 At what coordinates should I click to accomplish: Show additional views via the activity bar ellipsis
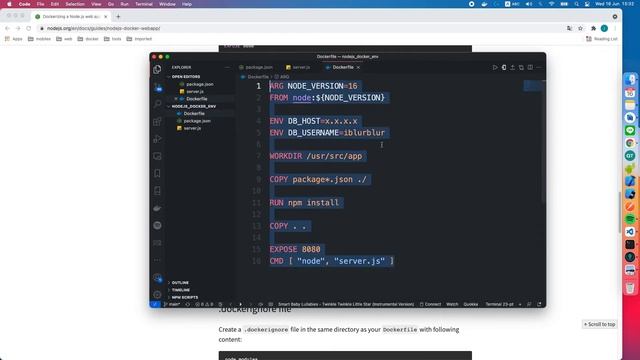[157, 260]
